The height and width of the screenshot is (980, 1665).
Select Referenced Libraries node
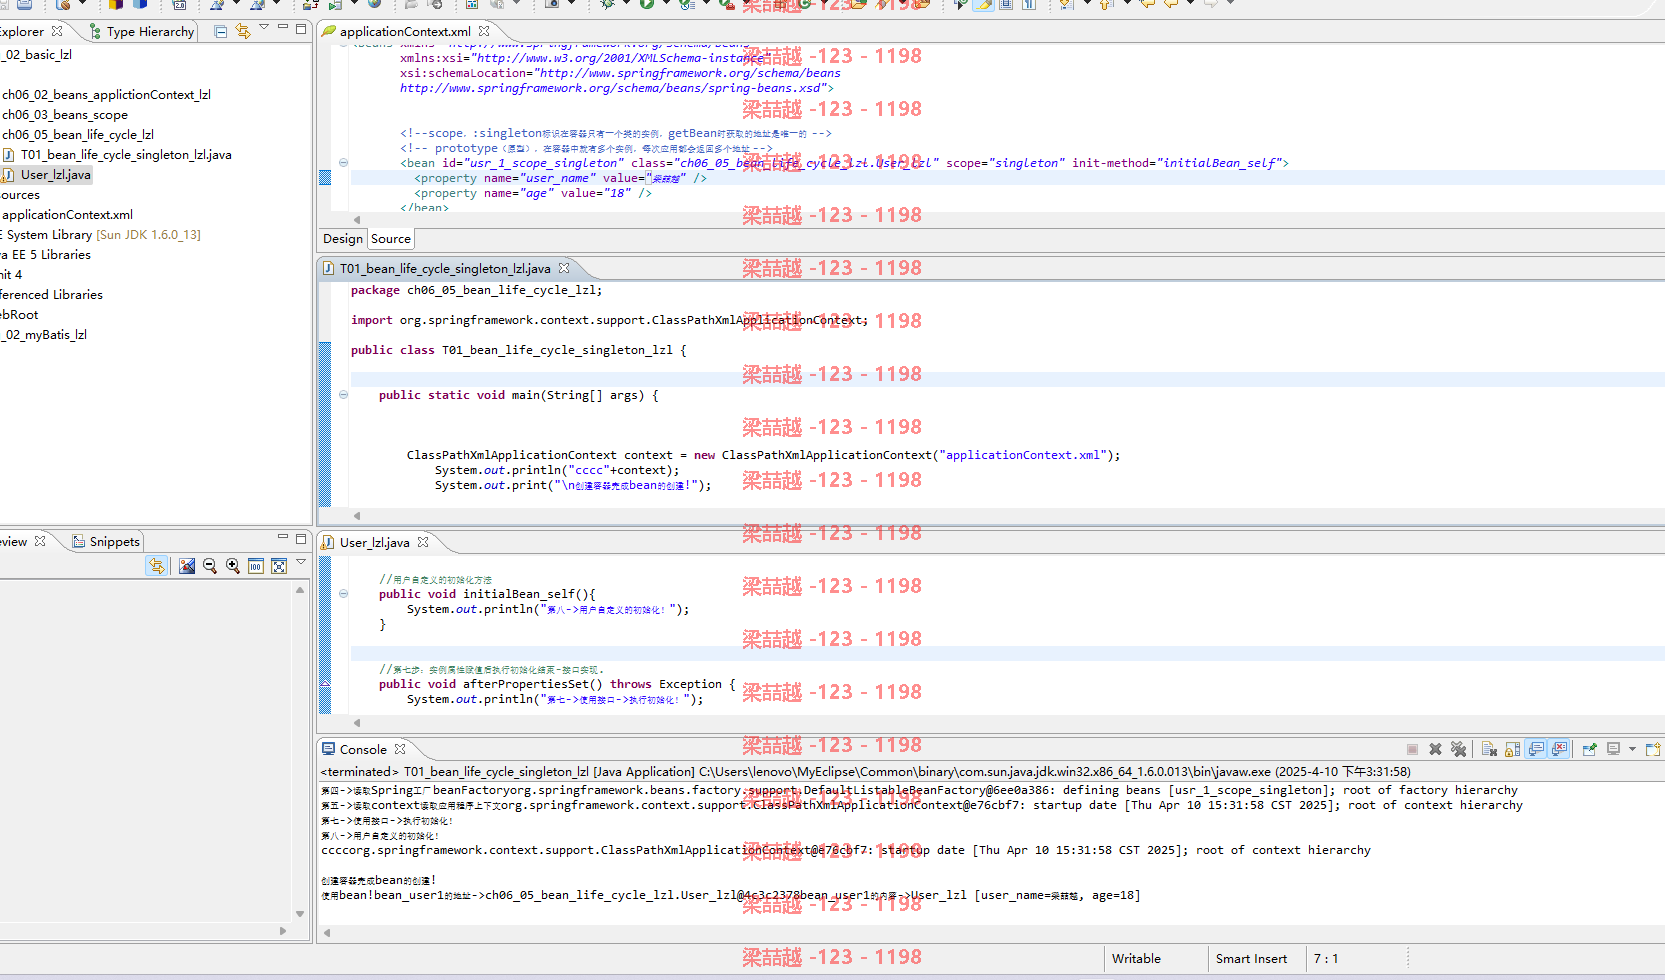tap(51, 295)
